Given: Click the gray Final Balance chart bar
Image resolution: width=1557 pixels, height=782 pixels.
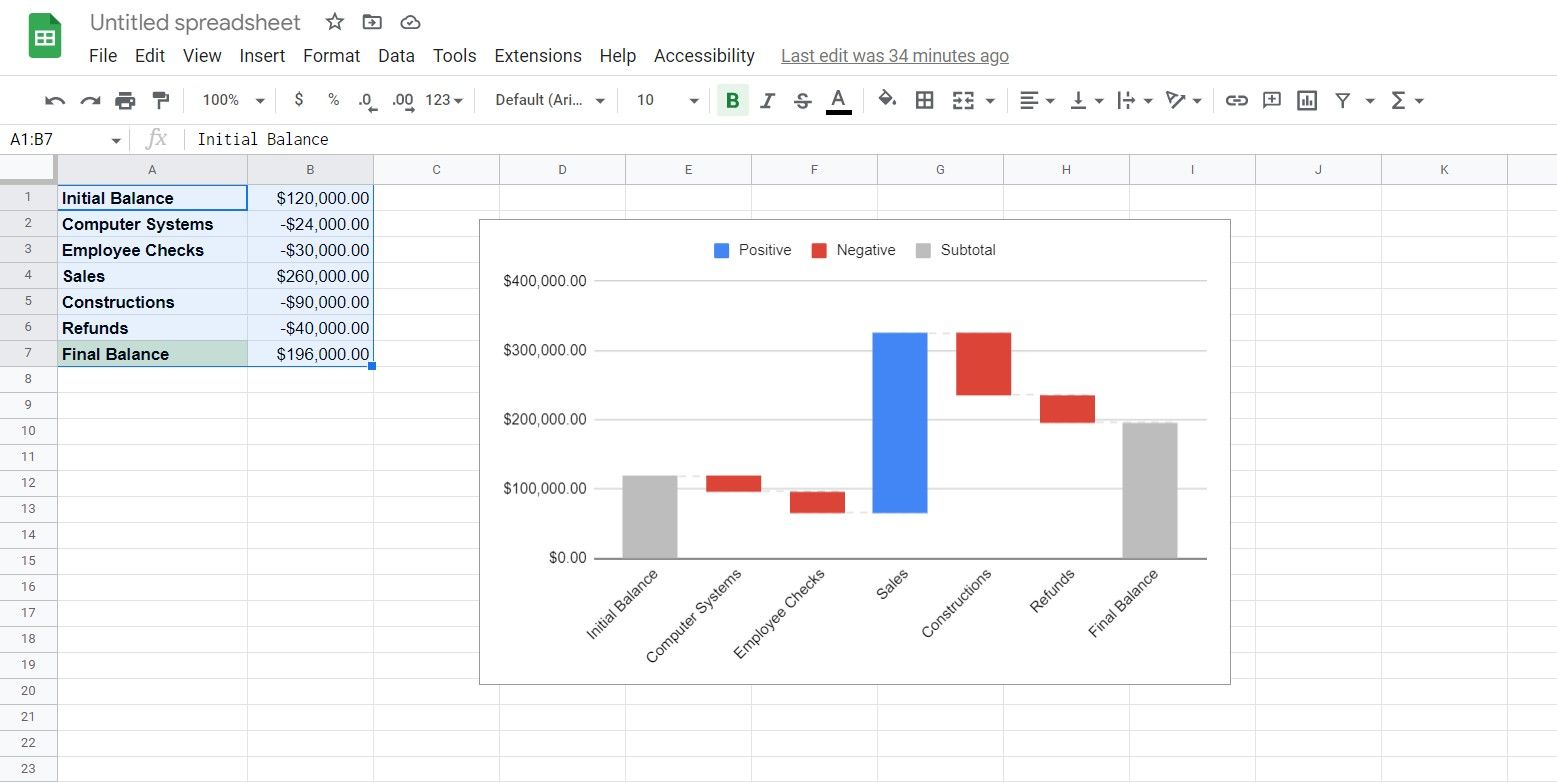Looking at the screenshot, I should click(1150, 490).
